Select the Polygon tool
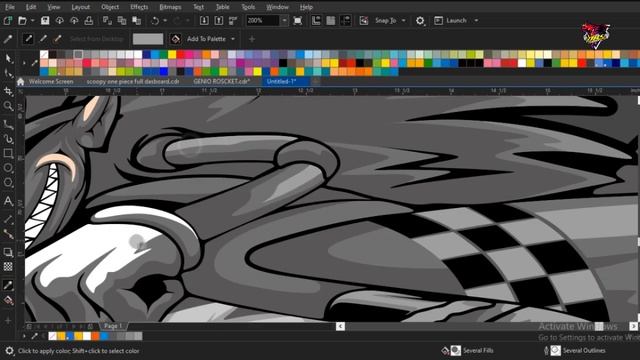 tap(8, 182)
